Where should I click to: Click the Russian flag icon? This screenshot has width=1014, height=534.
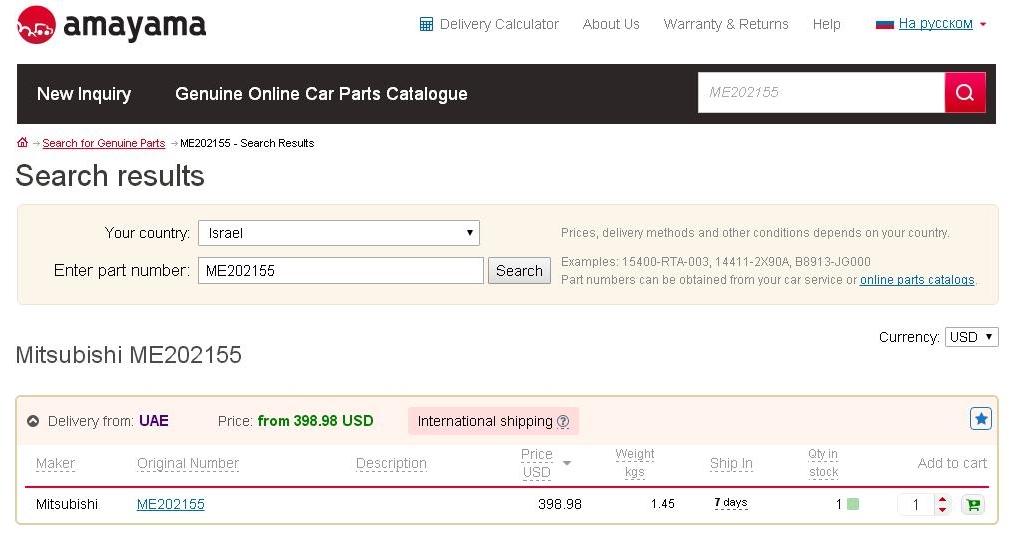884,24
